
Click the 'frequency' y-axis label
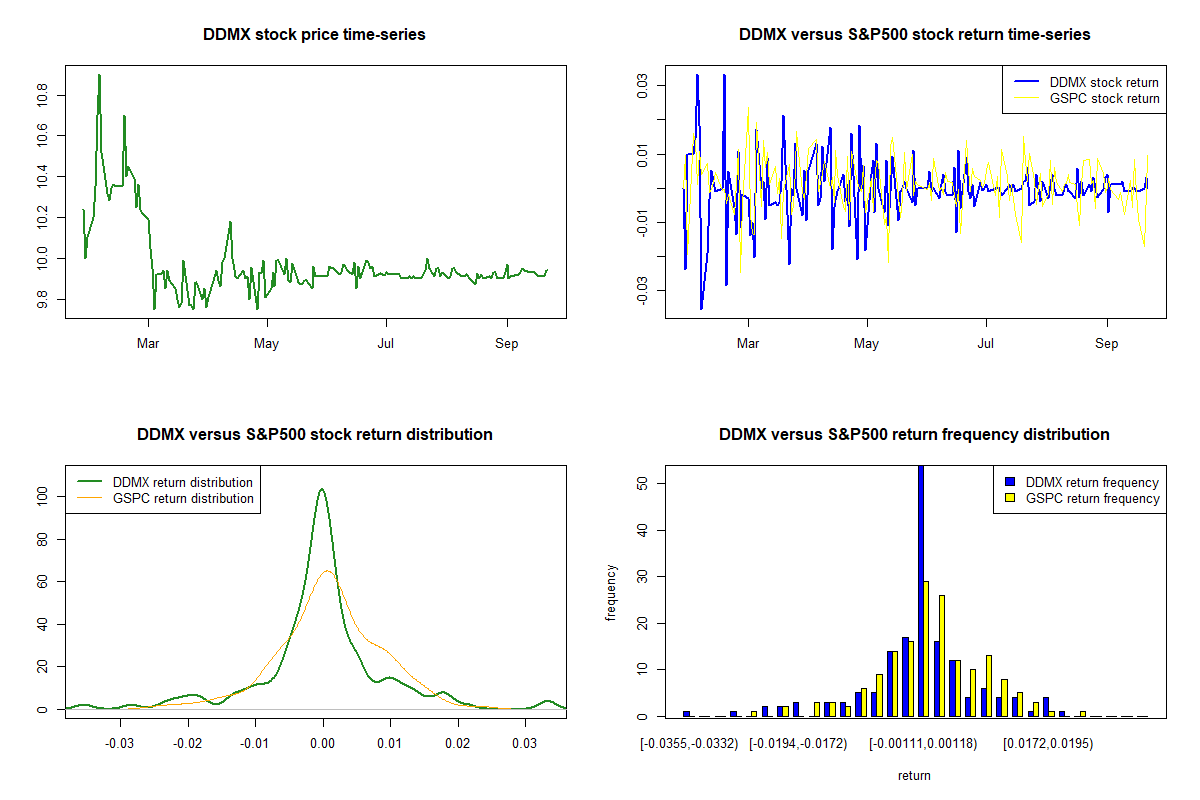coord(611,593)
